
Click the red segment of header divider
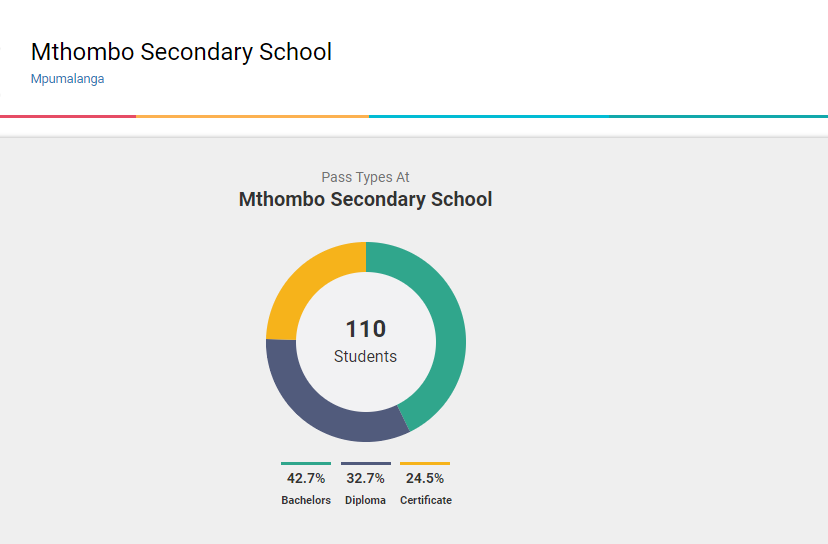[x=68, y=116]
